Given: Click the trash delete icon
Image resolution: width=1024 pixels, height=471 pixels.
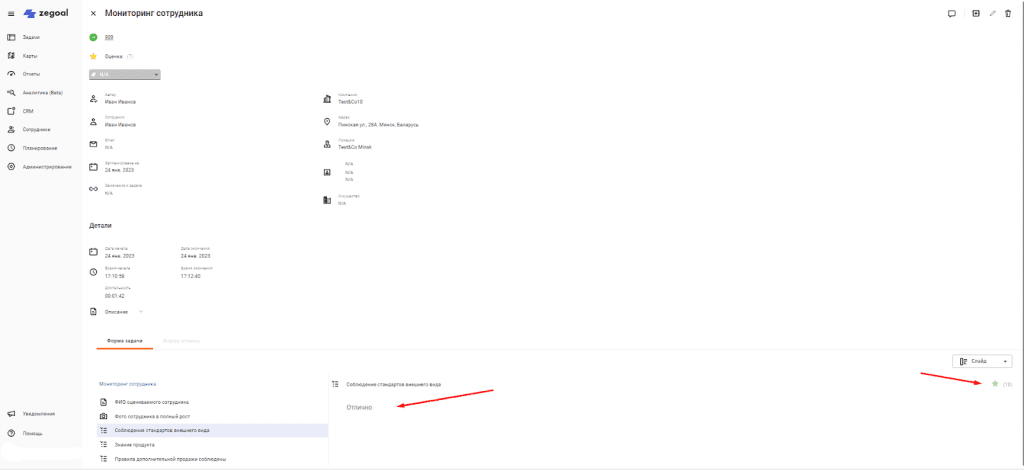Looking at the screenshot, I should 1008,13.
